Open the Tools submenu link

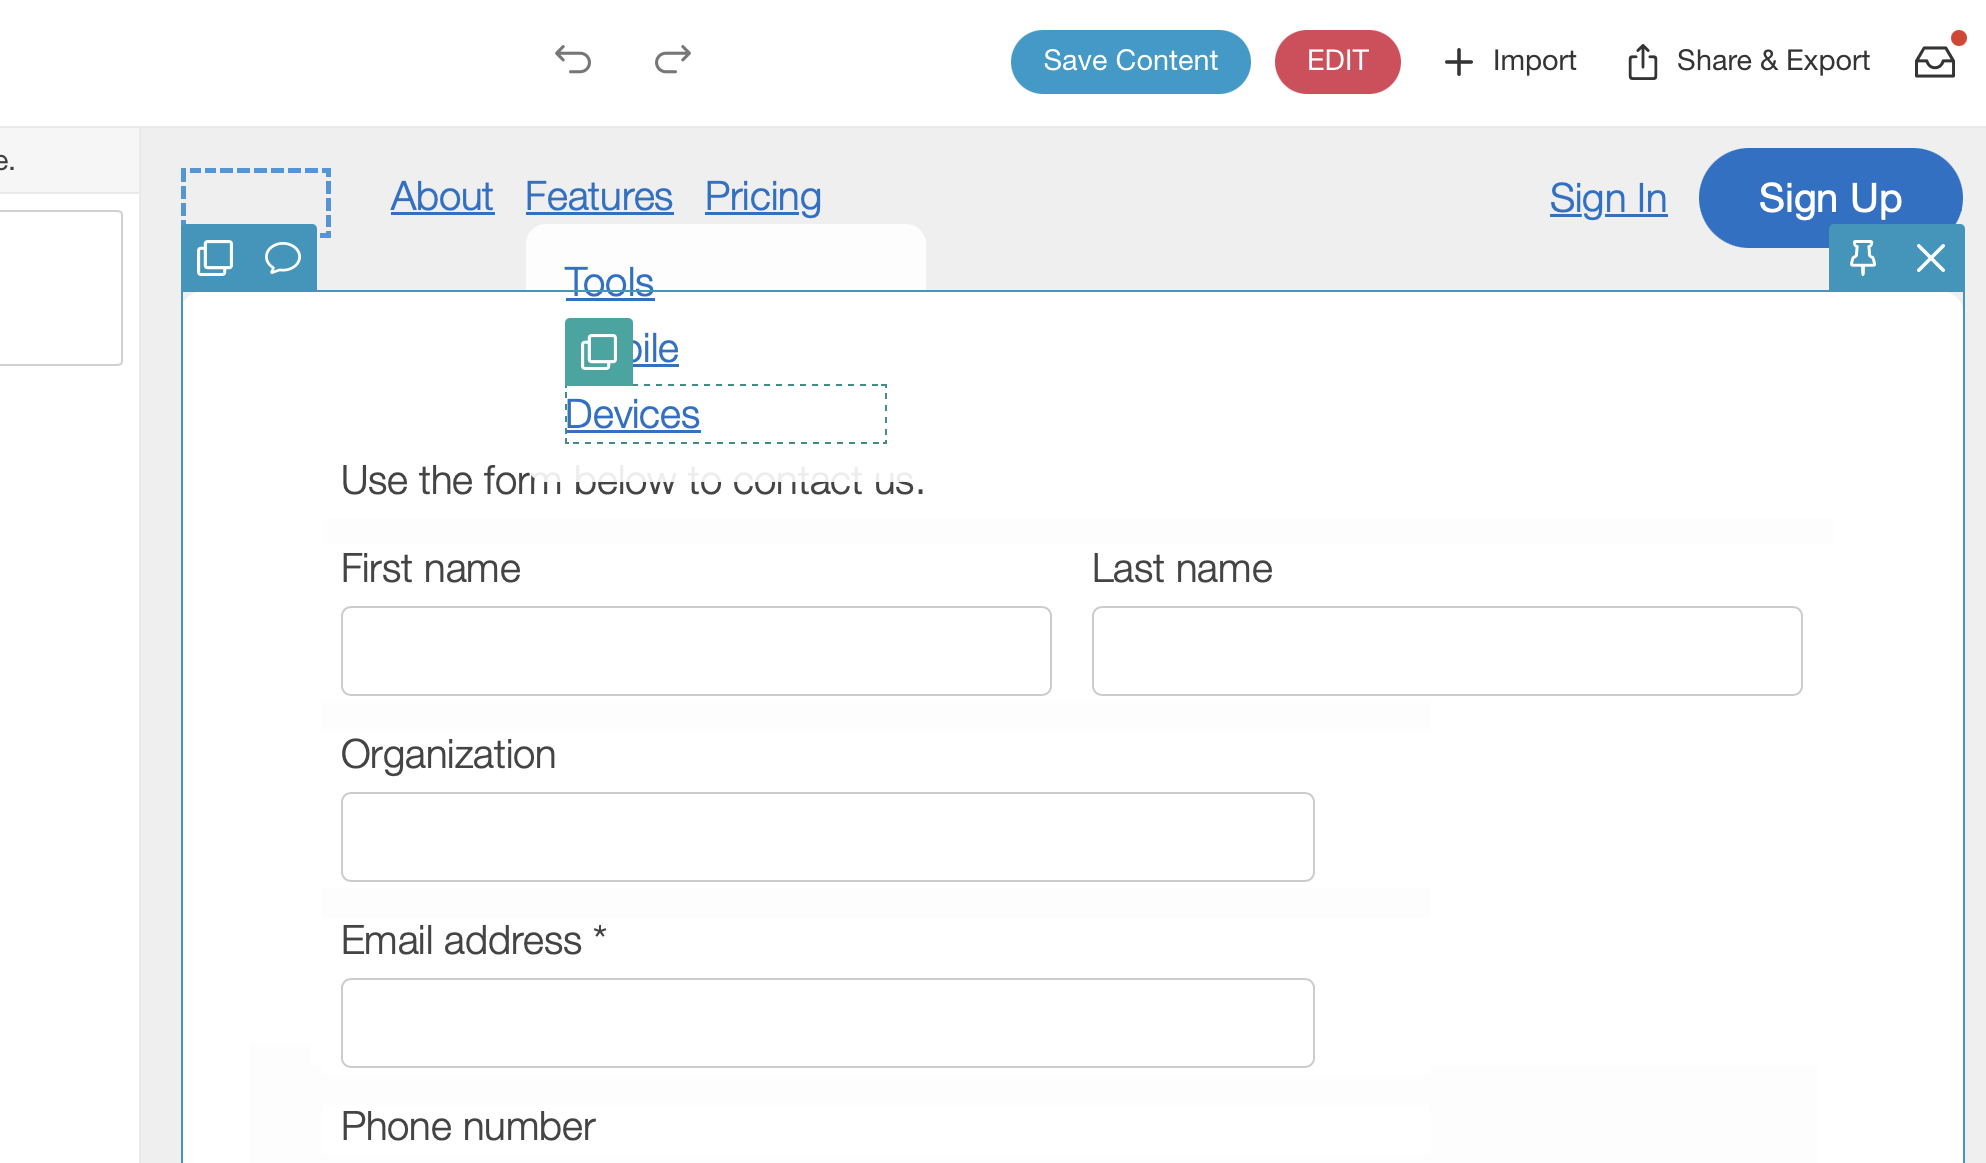click(608, 281)
